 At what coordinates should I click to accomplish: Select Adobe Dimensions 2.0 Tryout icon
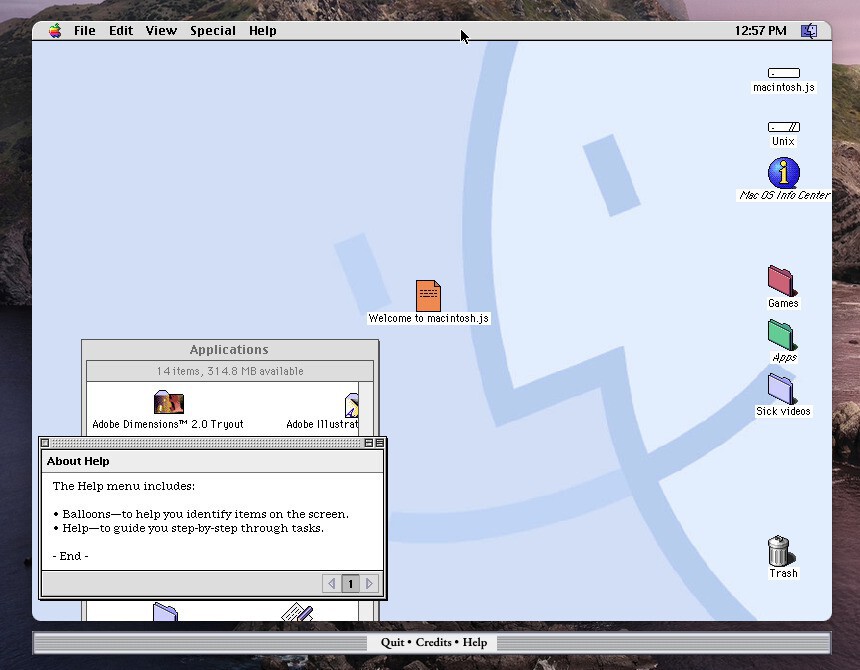[x=169, y=402]
